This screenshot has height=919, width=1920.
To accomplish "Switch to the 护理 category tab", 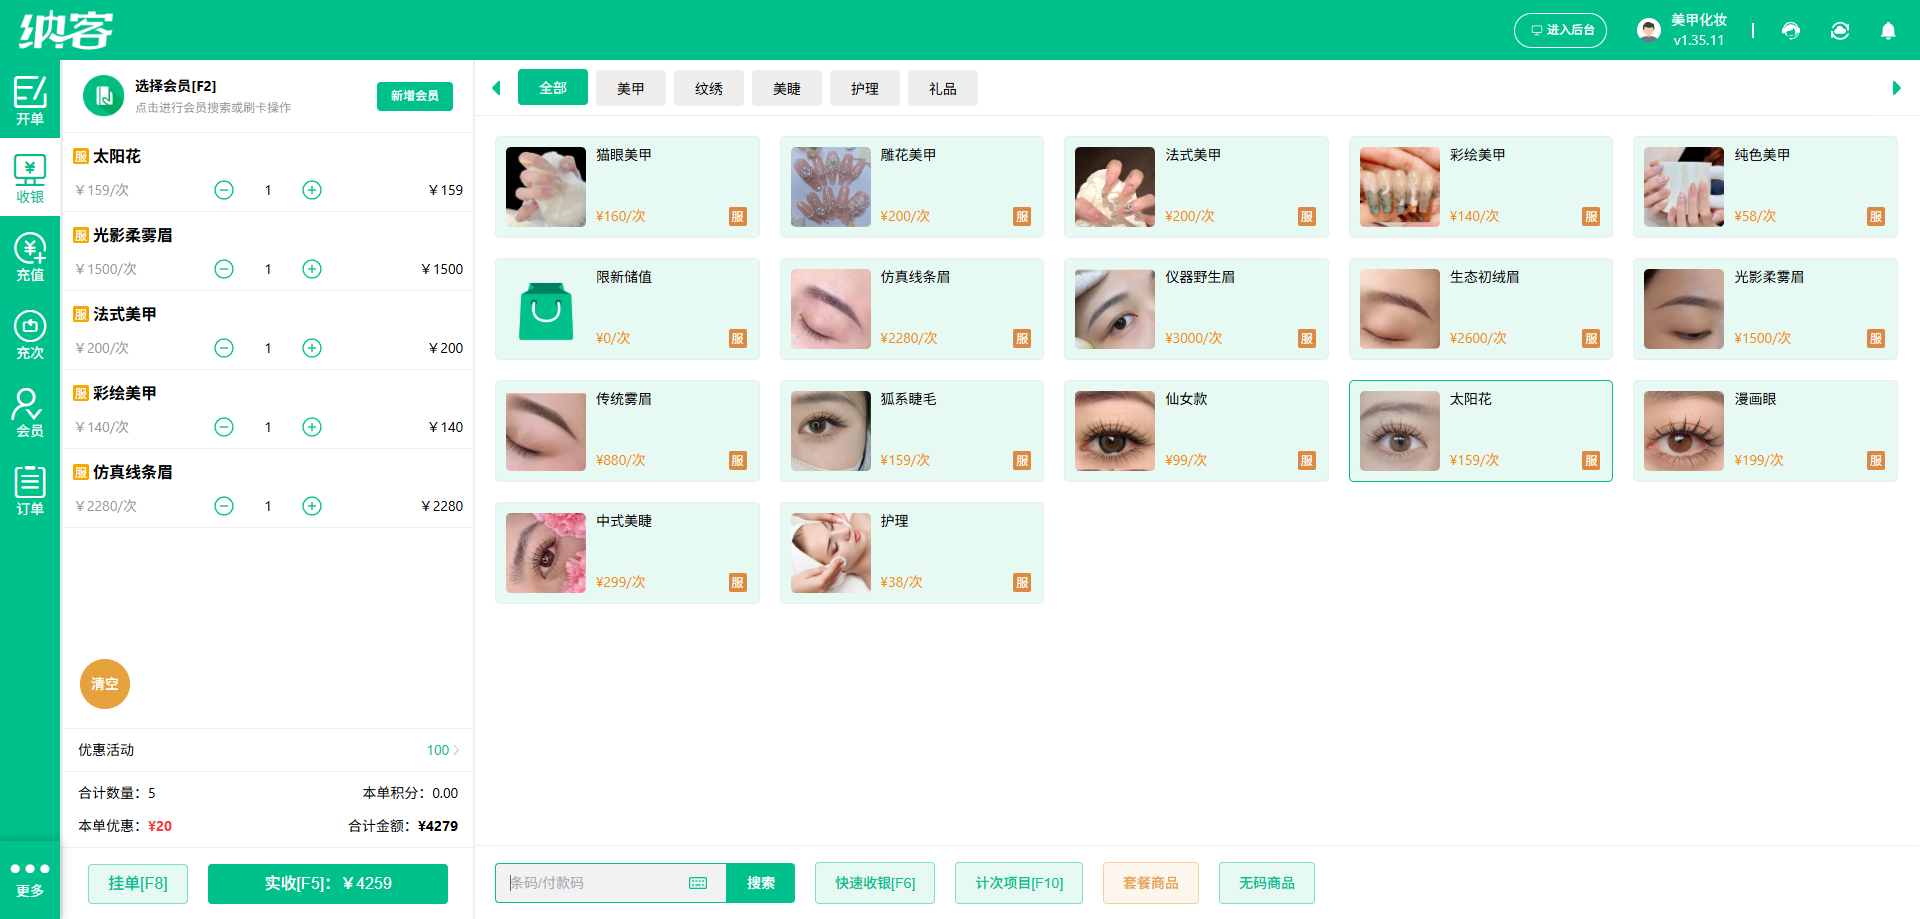I will coord(865,88).
